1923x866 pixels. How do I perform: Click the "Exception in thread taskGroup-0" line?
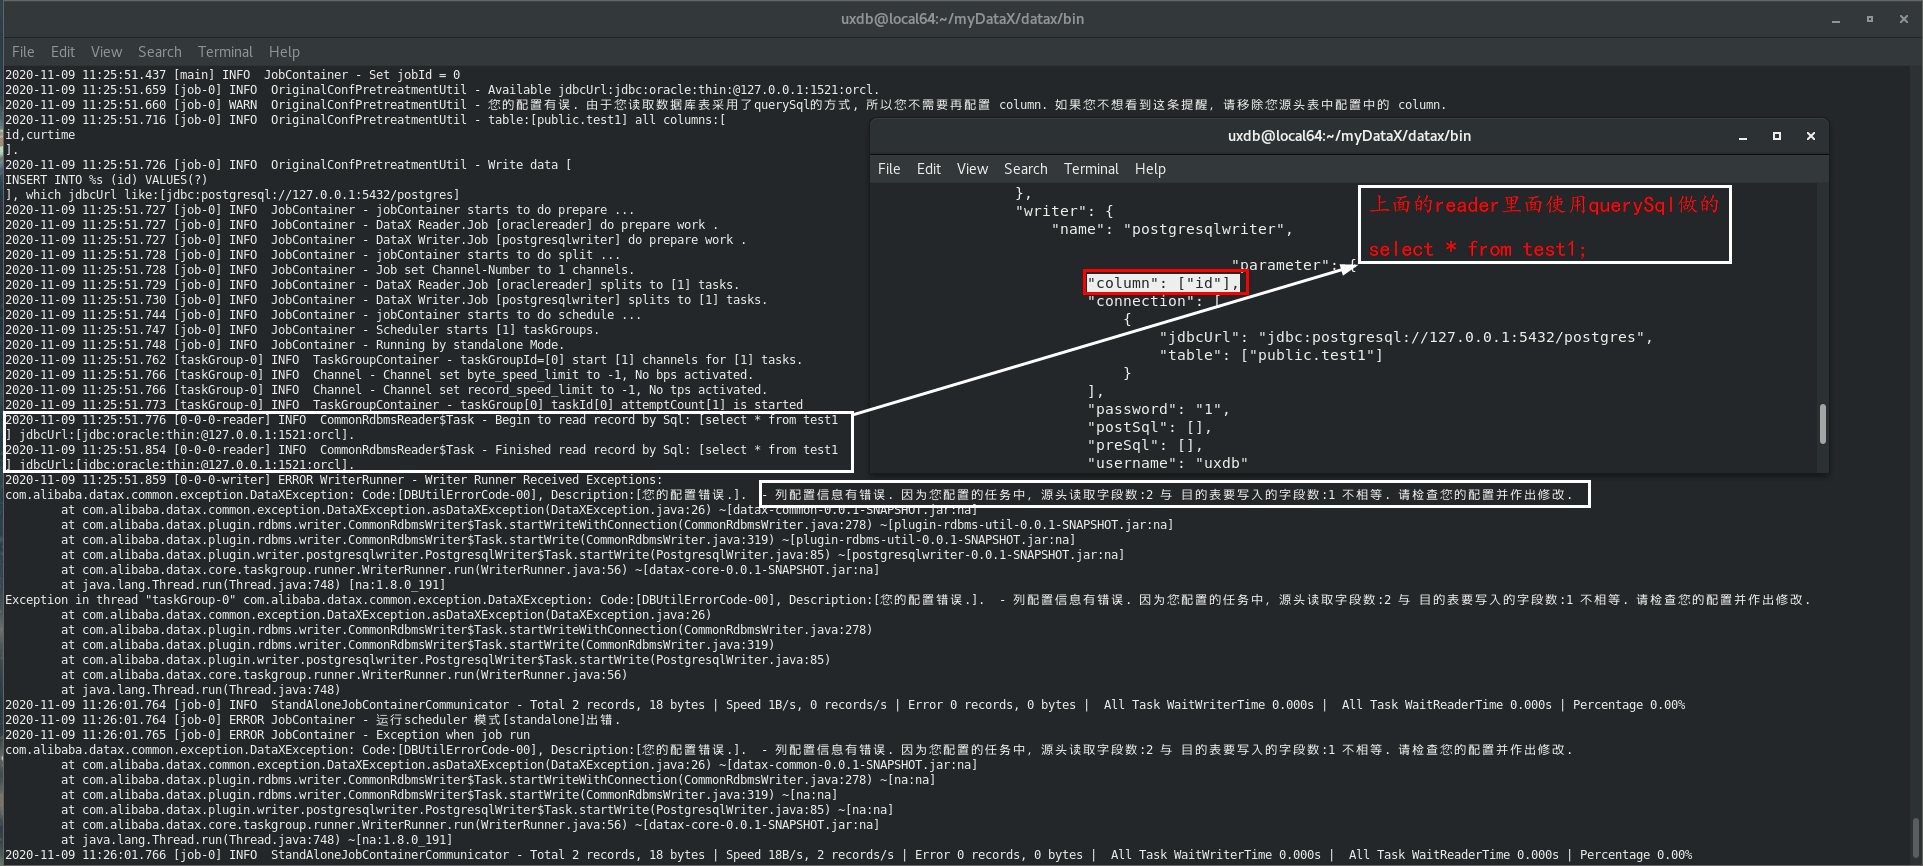pos(908,600)
